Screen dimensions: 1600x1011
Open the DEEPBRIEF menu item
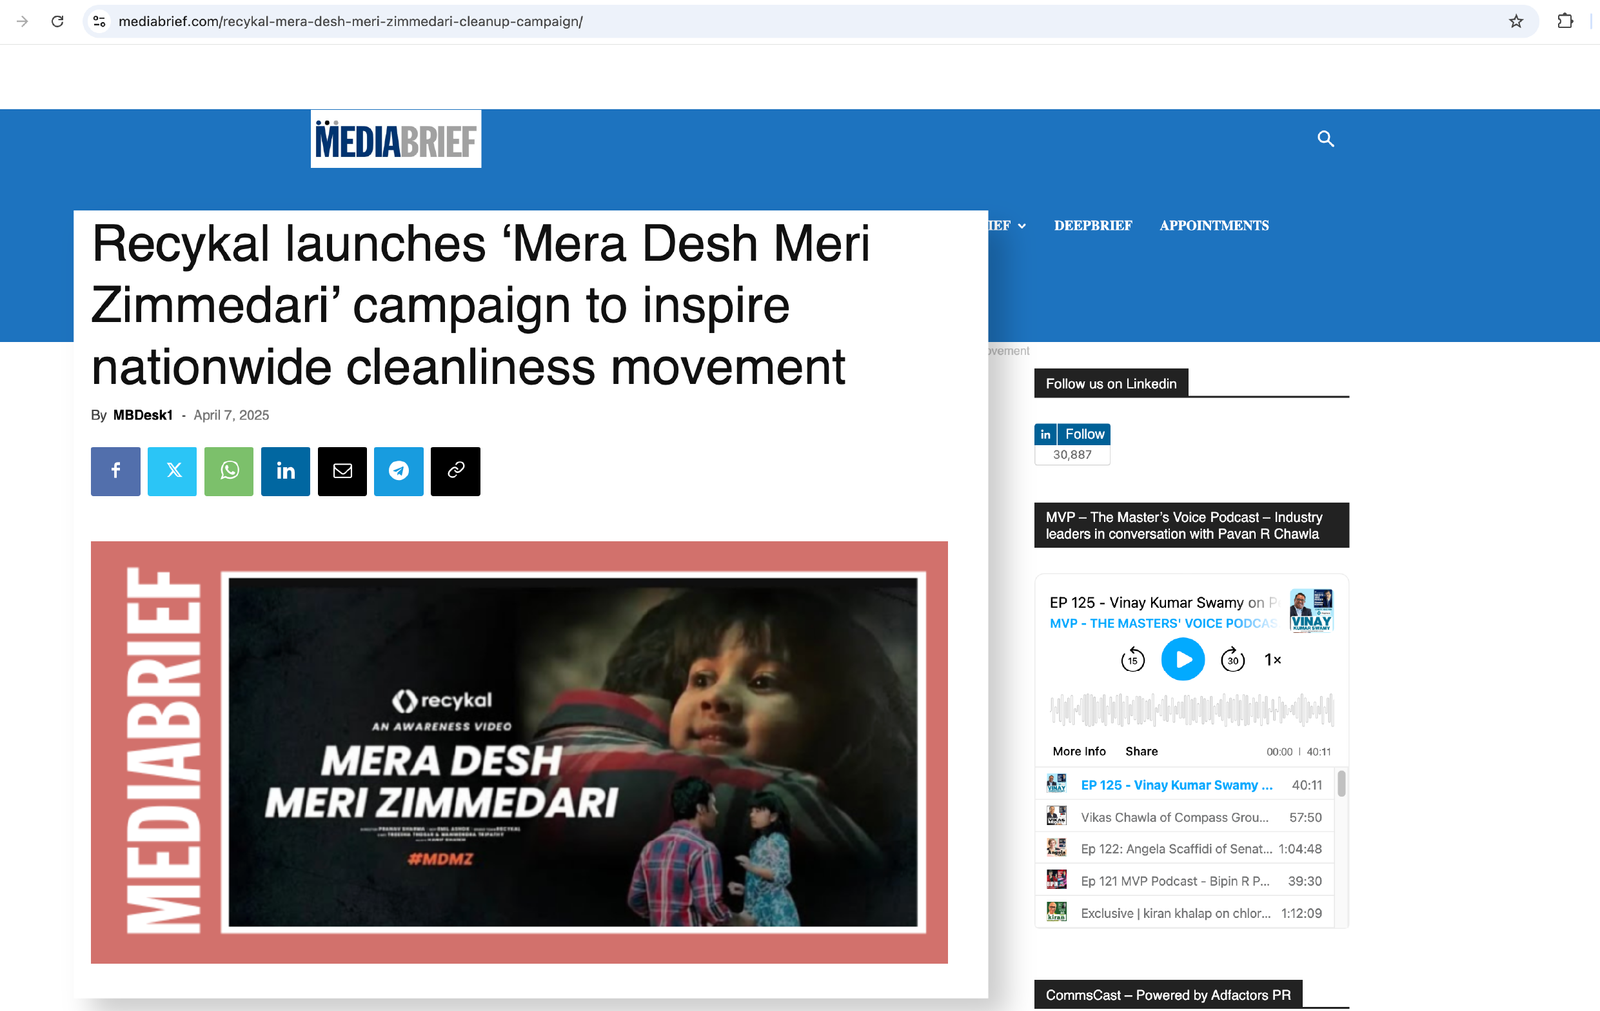tap(1093, 226)
